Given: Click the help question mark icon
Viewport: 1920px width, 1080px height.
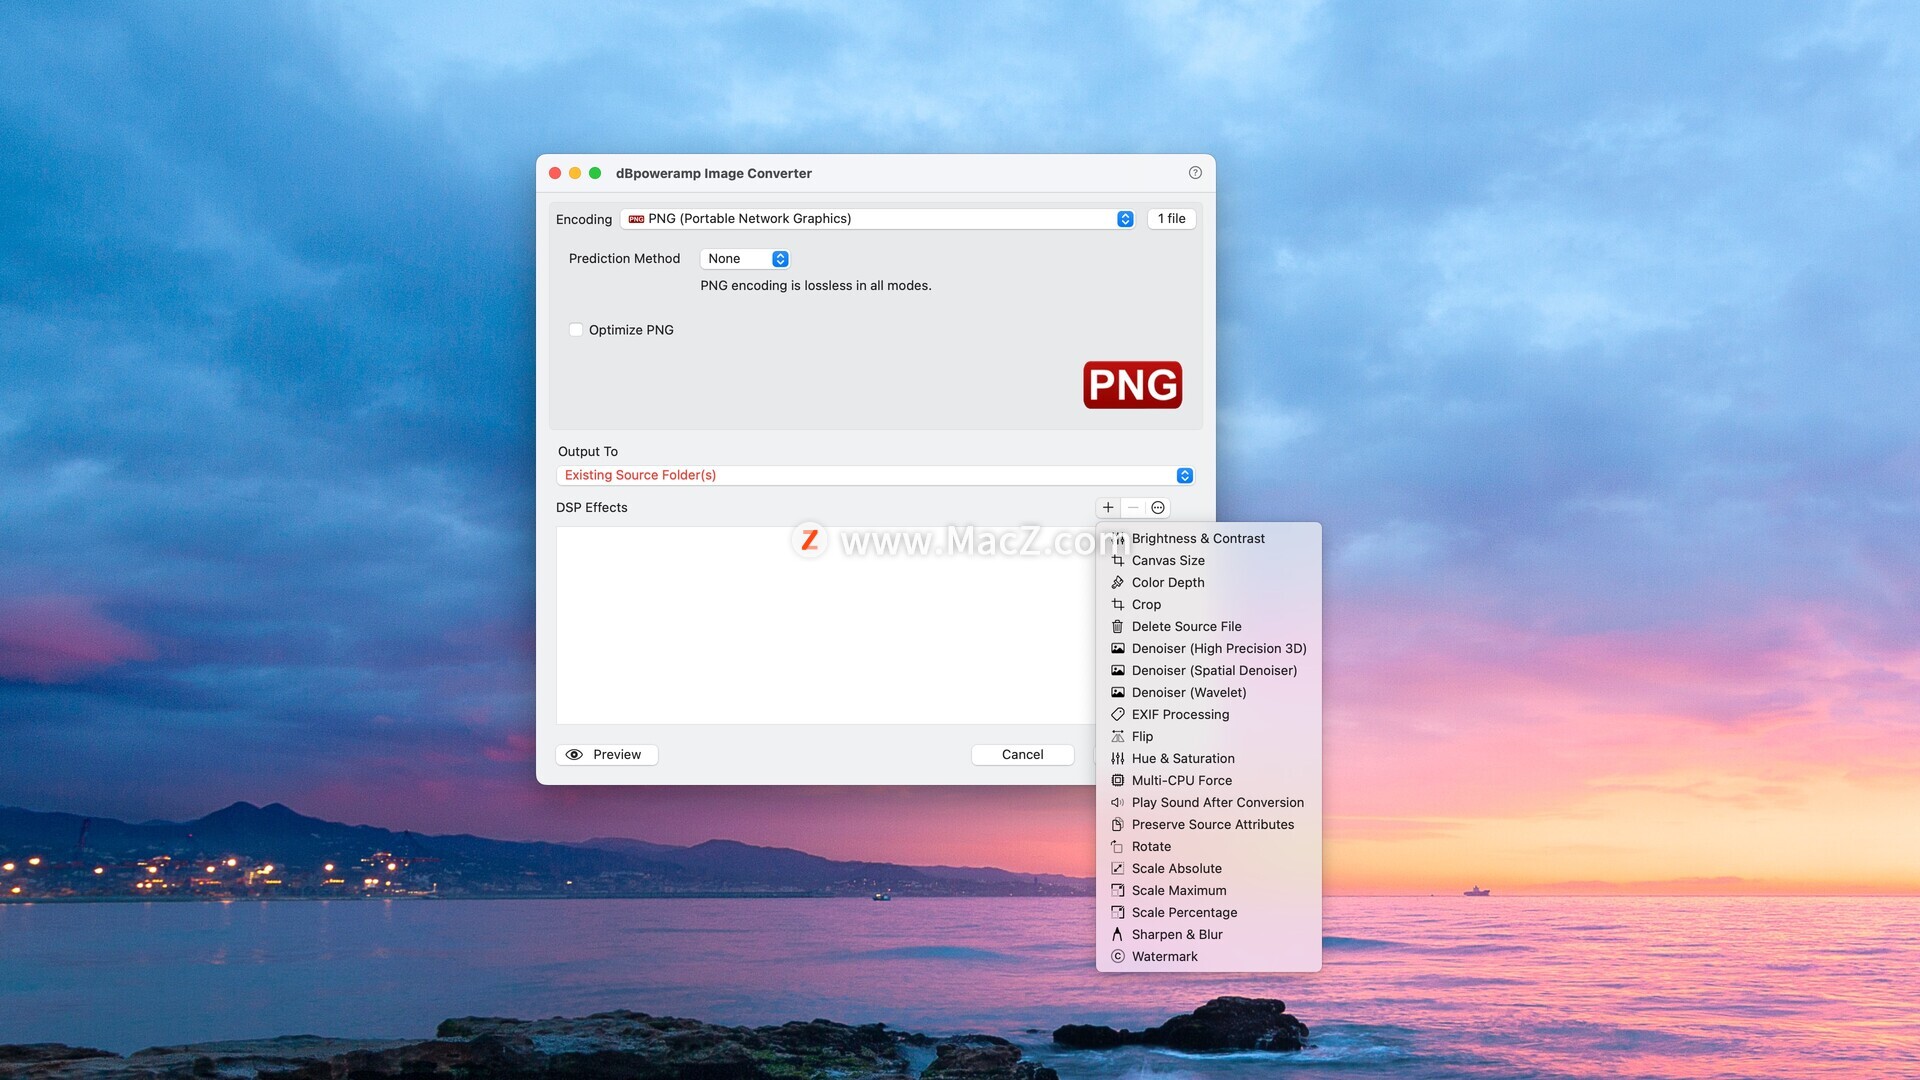Looking at the screenshot, I should pos(1195,173).
